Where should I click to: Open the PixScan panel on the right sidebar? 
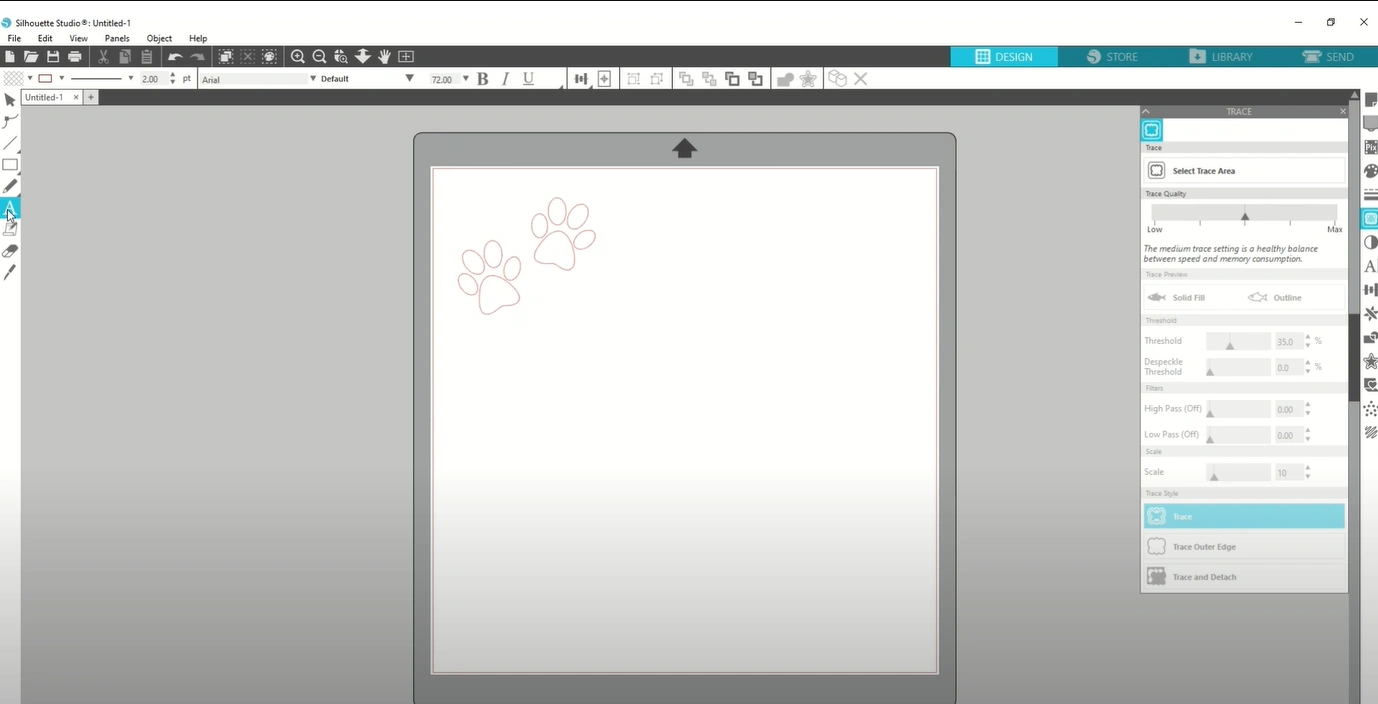(1370, 146)
